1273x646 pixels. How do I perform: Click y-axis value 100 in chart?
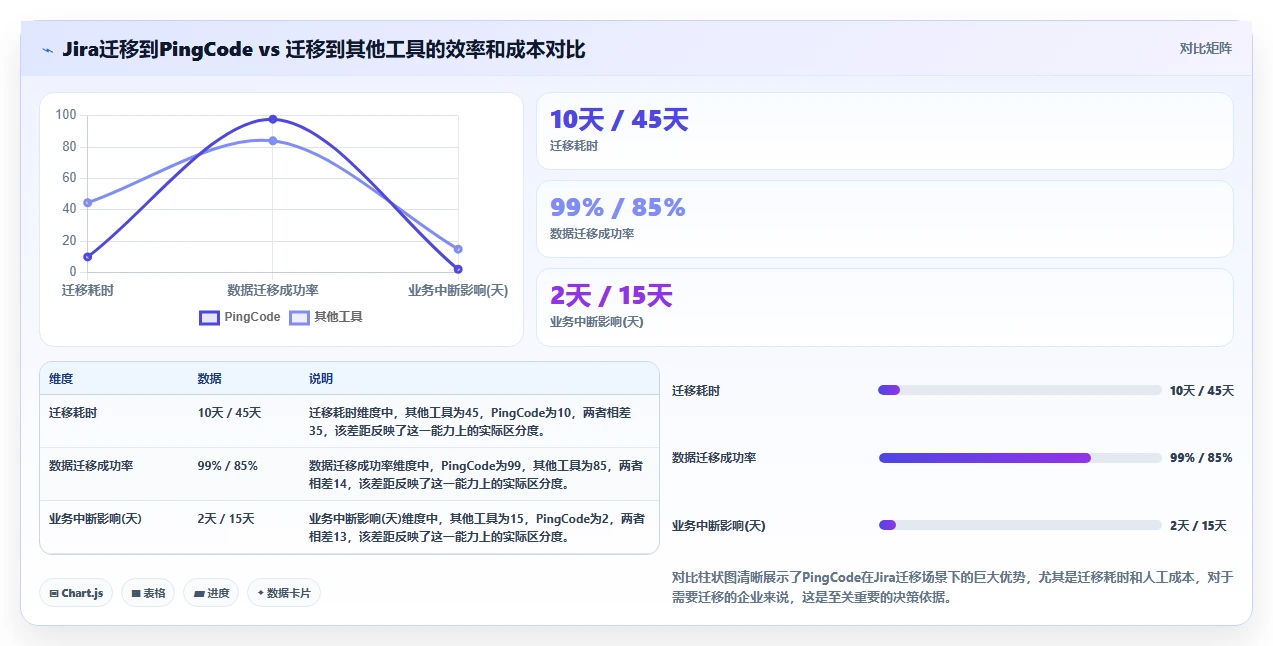(66, 115)
